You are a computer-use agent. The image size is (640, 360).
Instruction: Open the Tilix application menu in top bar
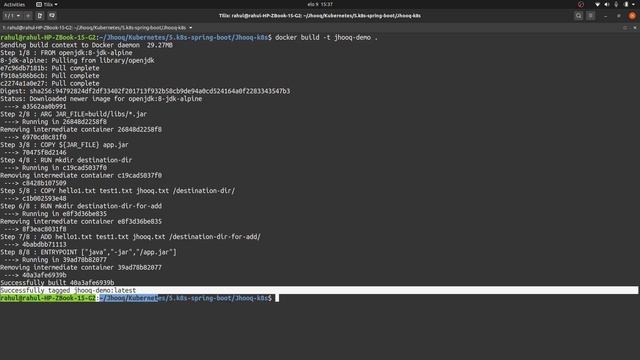tap(47, 4)
